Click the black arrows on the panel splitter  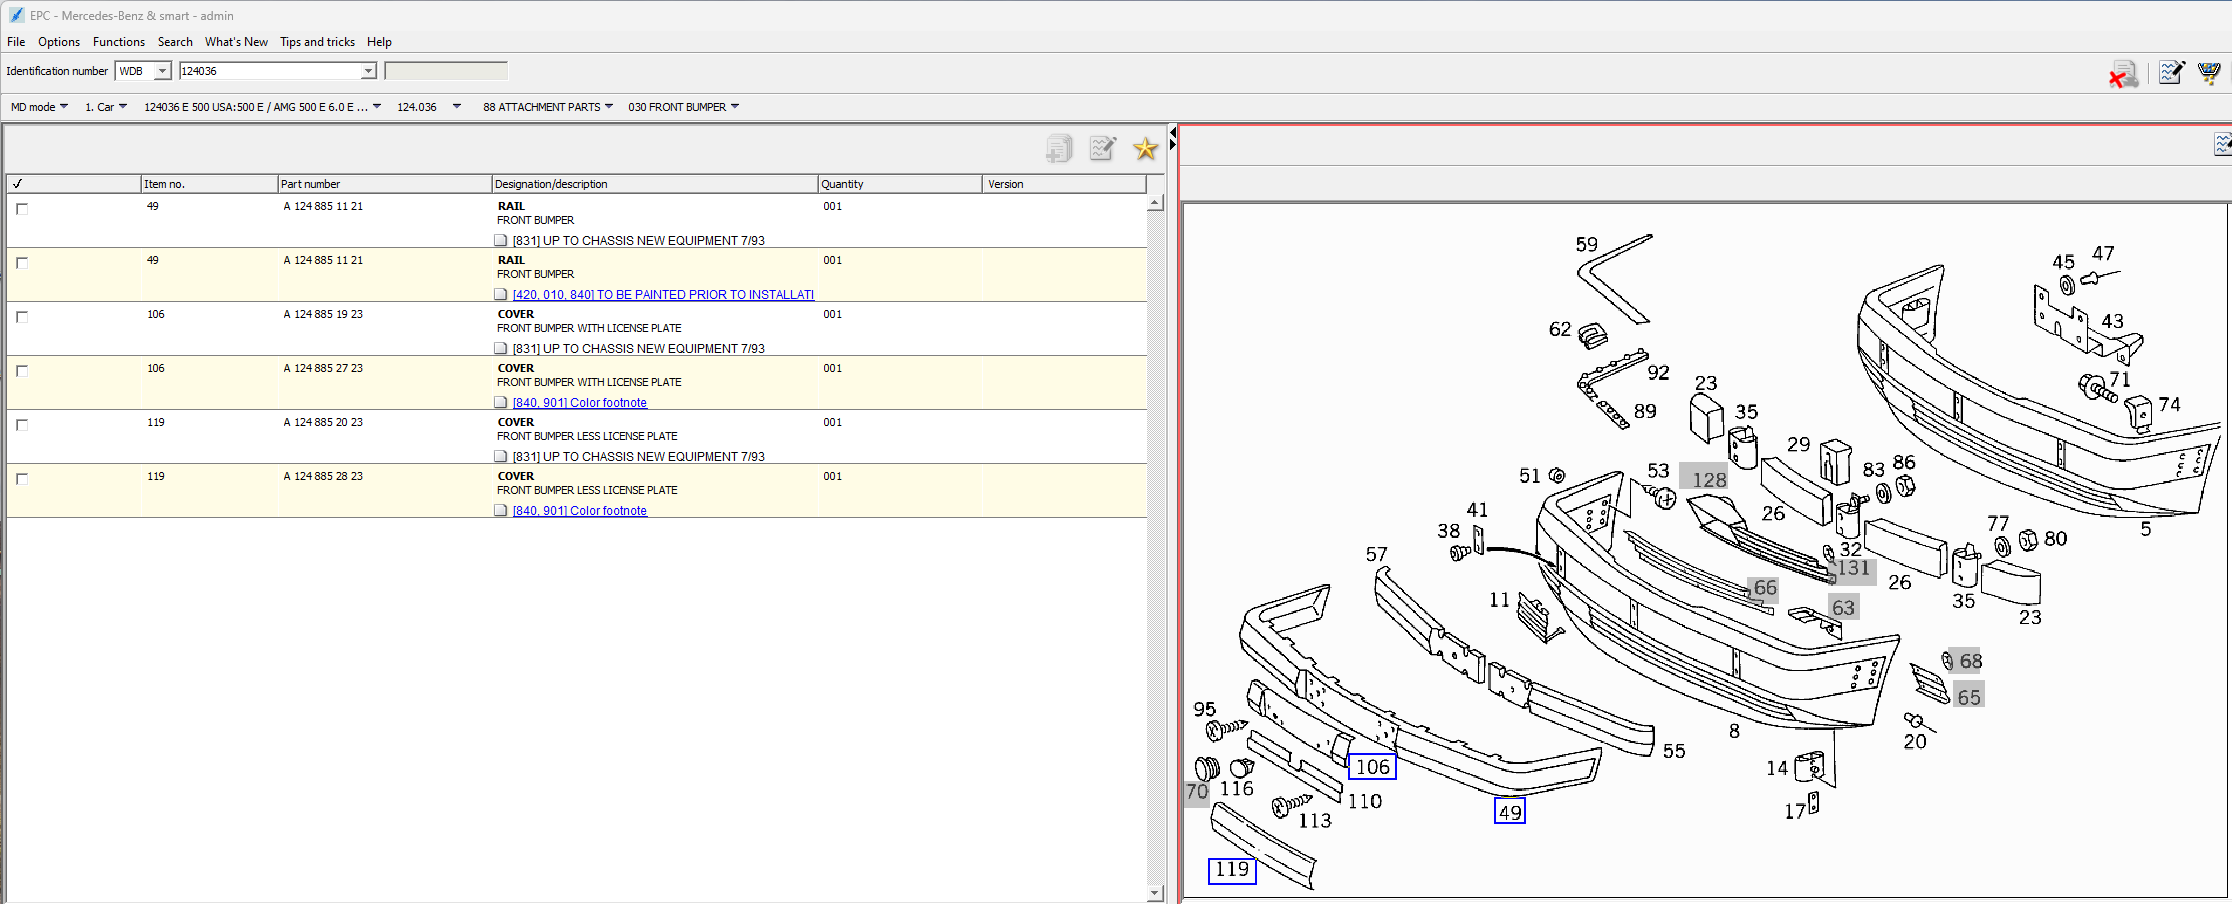click(x=1173, y=139)
